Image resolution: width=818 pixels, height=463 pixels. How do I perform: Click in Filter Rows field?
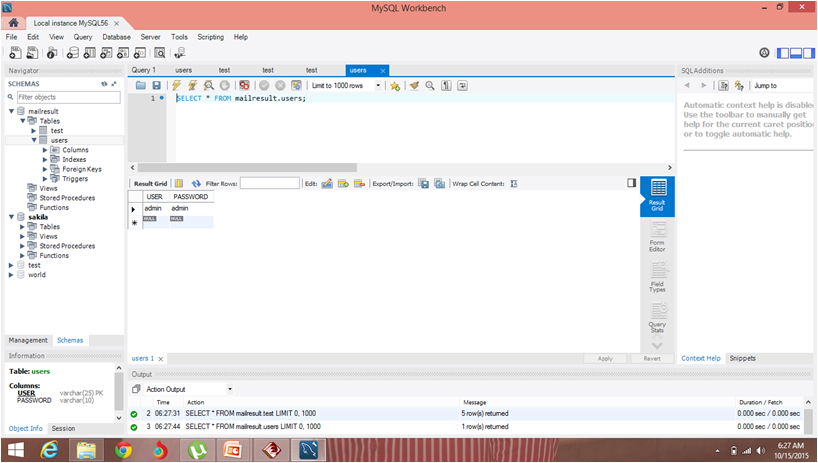tap(270, 184)
